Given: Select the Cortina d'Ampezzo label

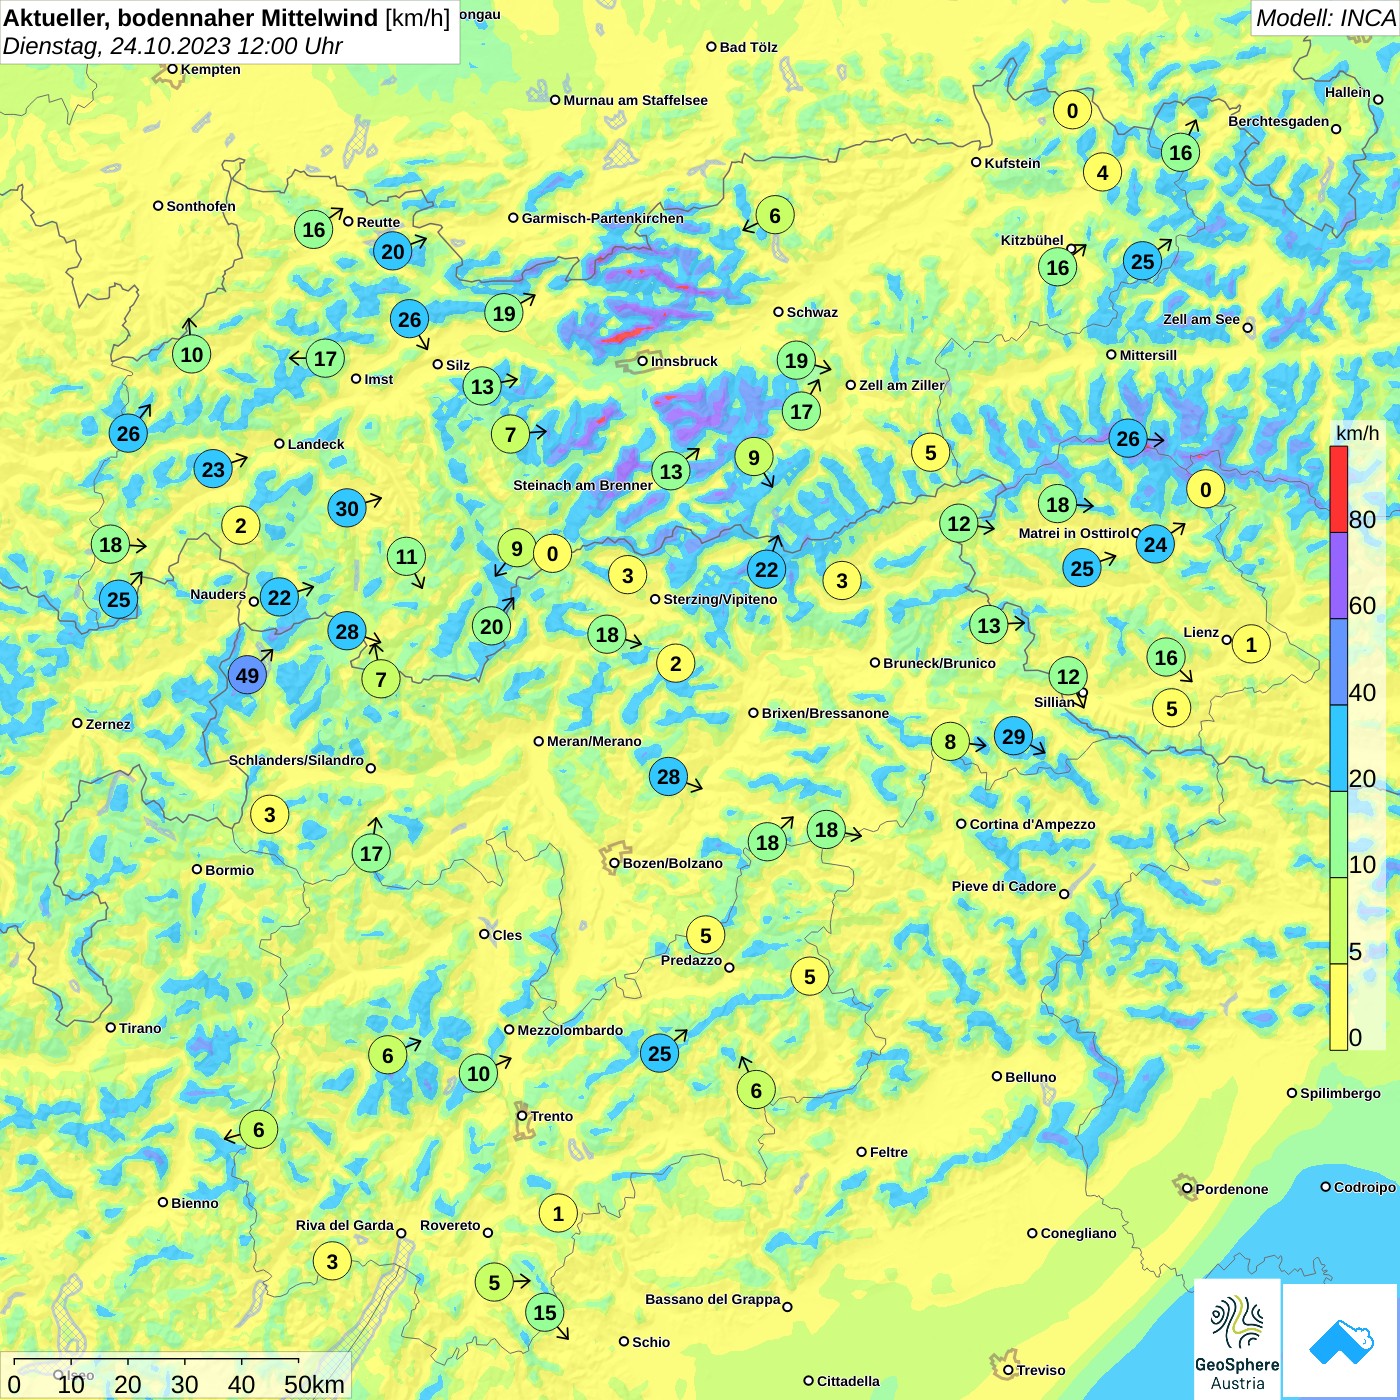Looking at the screenshot, I should click(1032, 824).
